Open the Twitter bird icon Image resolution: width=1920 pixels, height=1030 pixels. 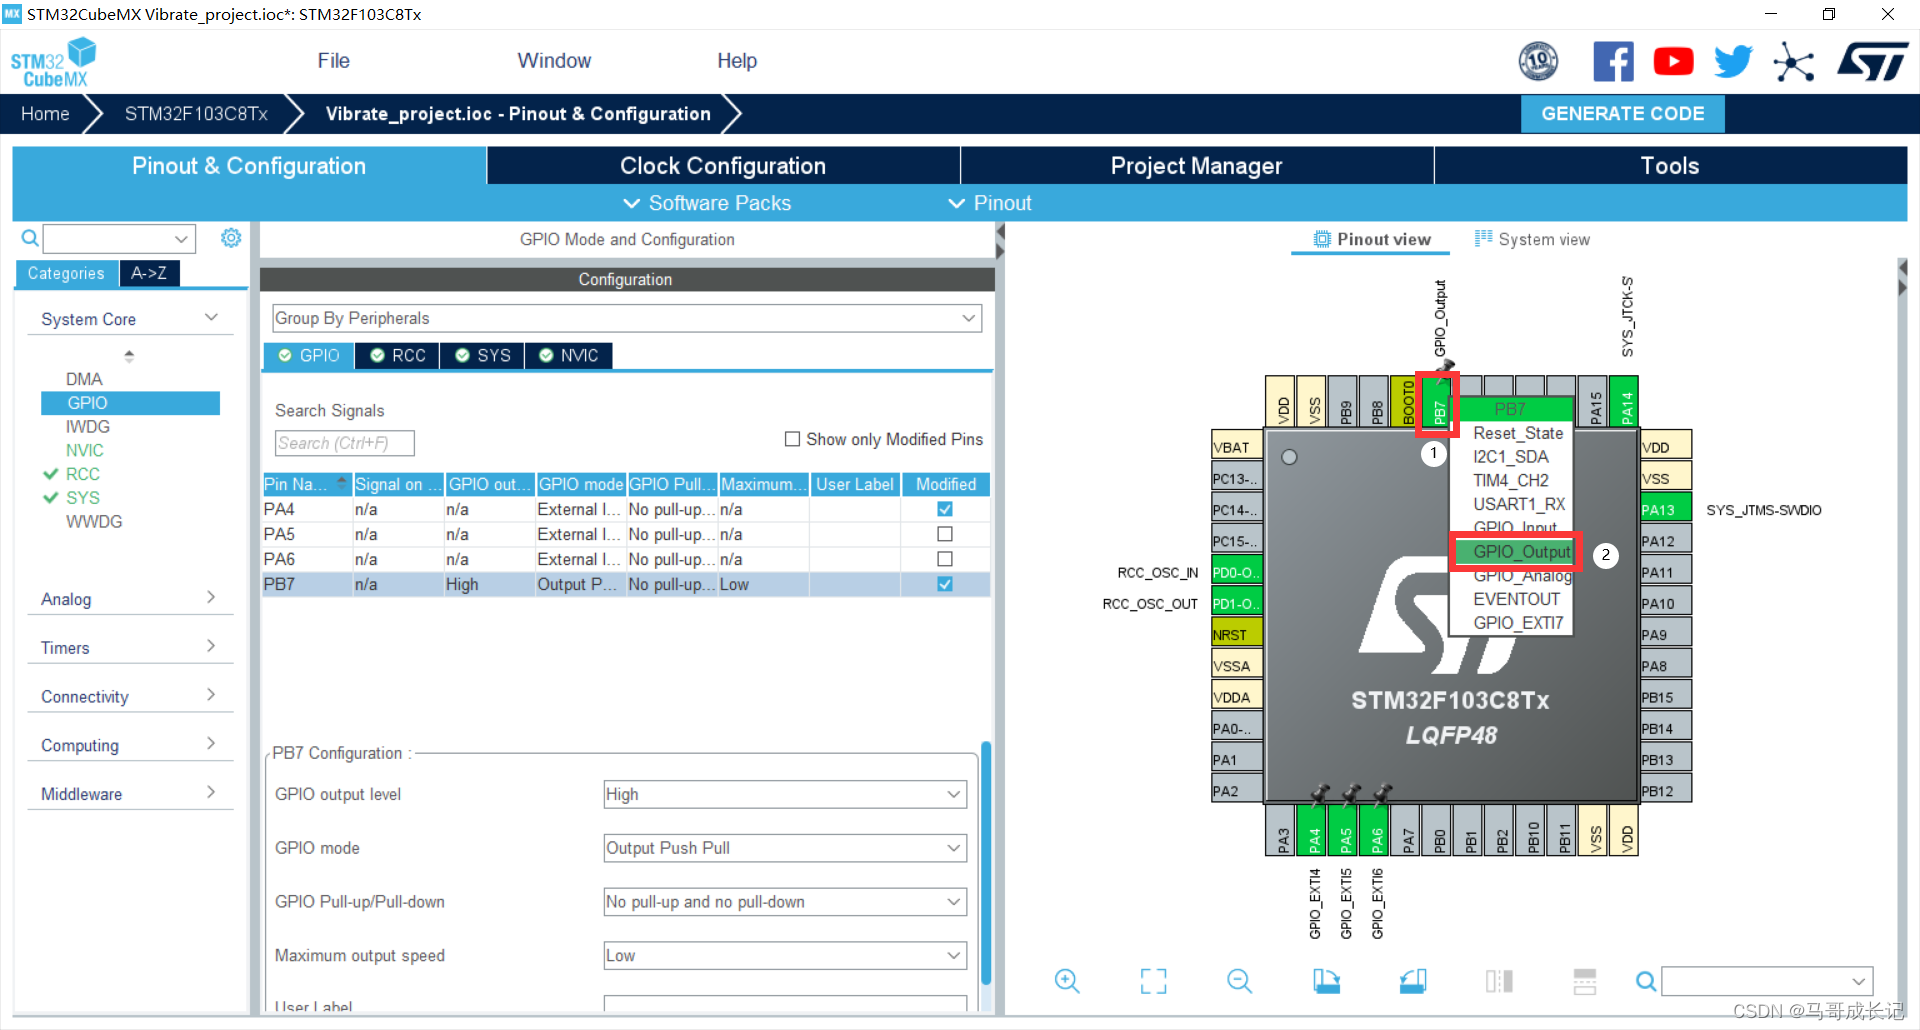point(1733,62)
